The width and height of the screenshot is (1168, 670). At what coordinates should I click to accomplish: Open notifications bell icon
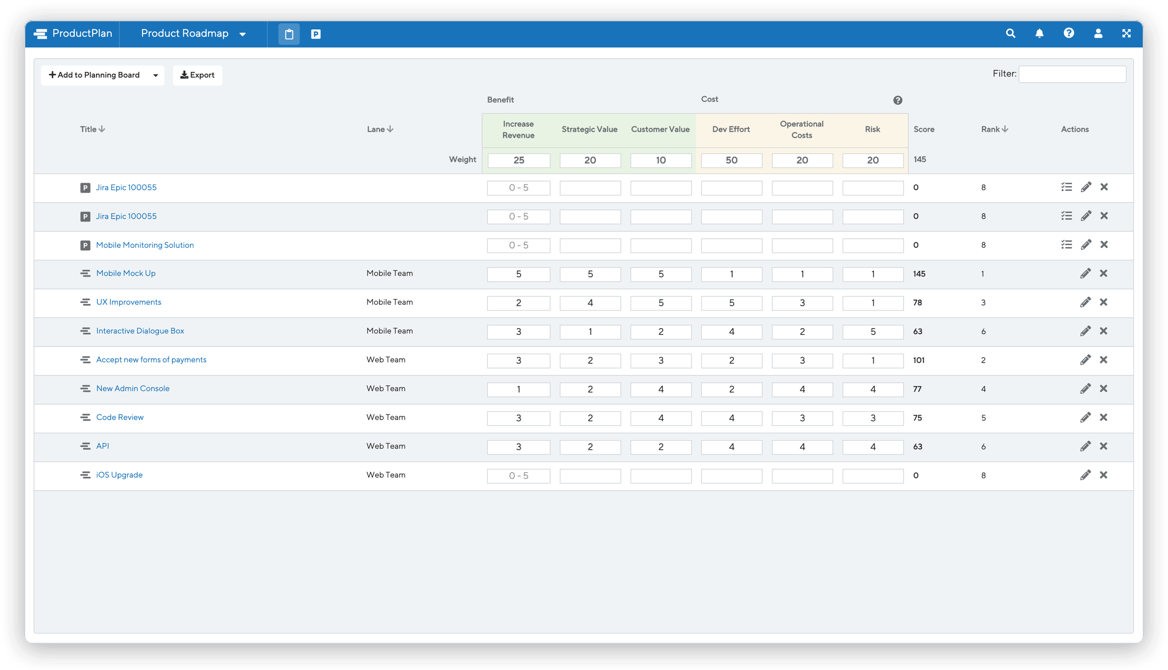click(1039, 34)
